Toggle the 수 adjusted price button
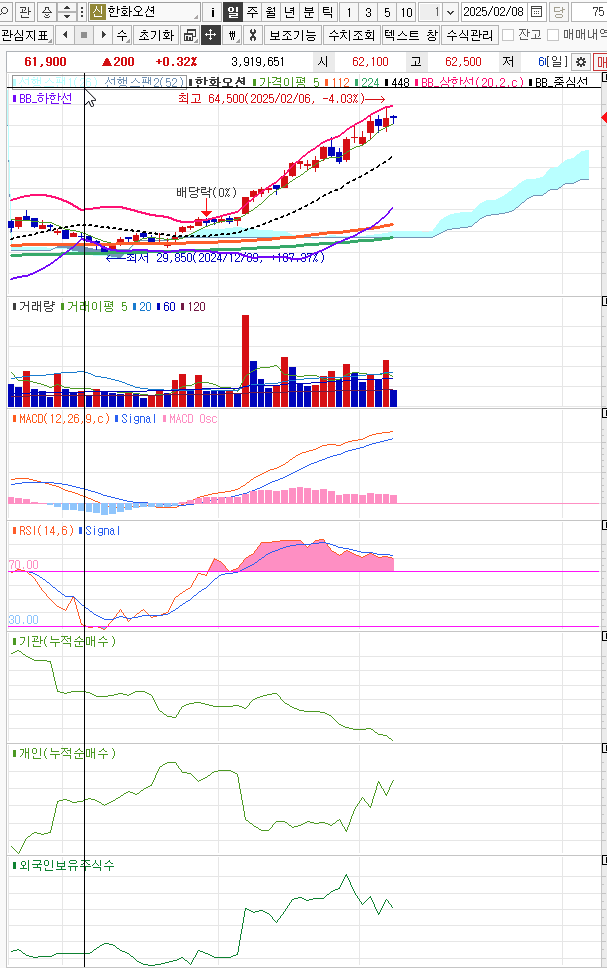The width and height of the screenshot is (607, 968). (121, 35)
